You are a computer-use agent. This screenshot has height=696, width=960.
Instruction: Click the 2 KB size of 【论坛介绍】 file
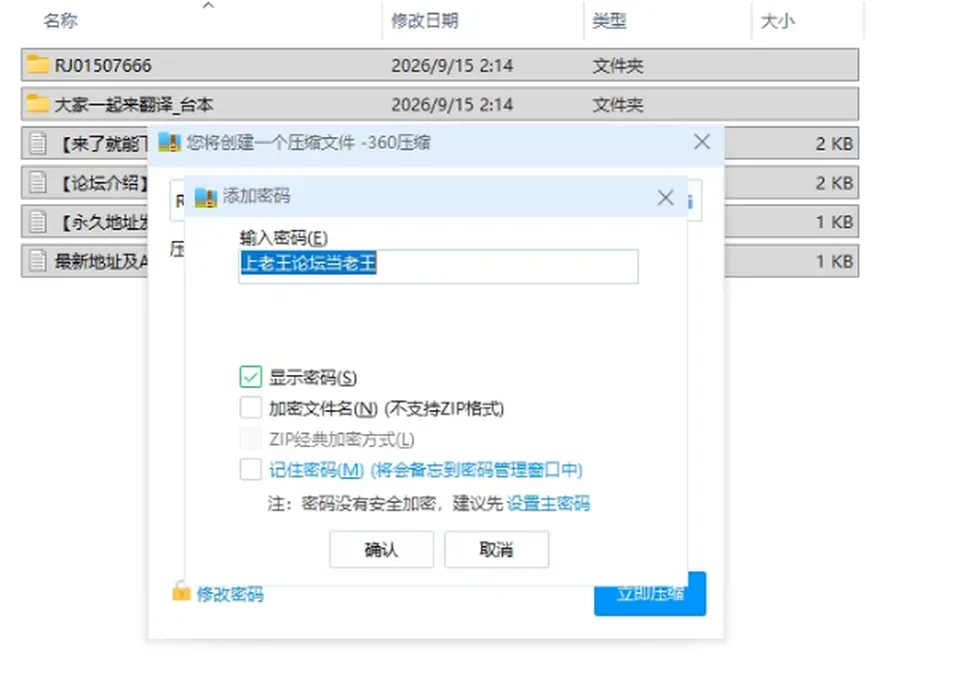point(834,183)
